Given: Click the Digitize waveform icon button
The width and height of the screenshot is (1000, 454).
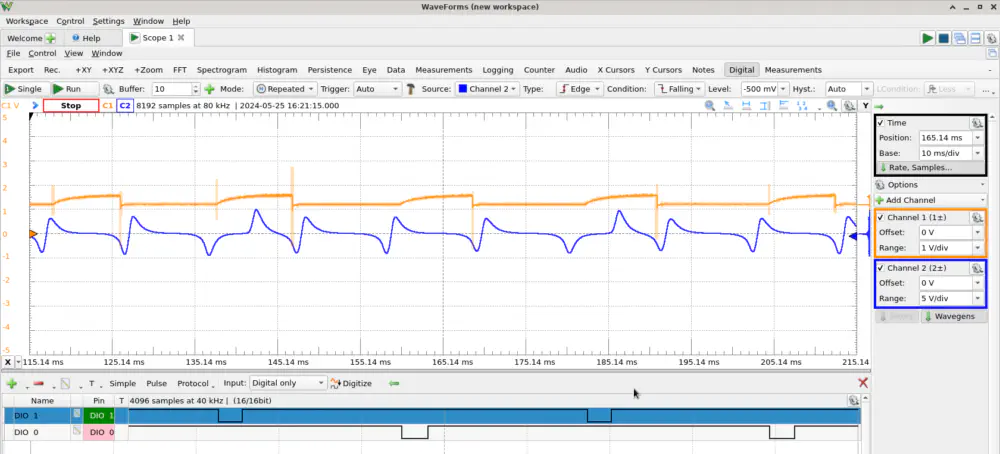Looking at the screenshot, I should tap(350, 383).
